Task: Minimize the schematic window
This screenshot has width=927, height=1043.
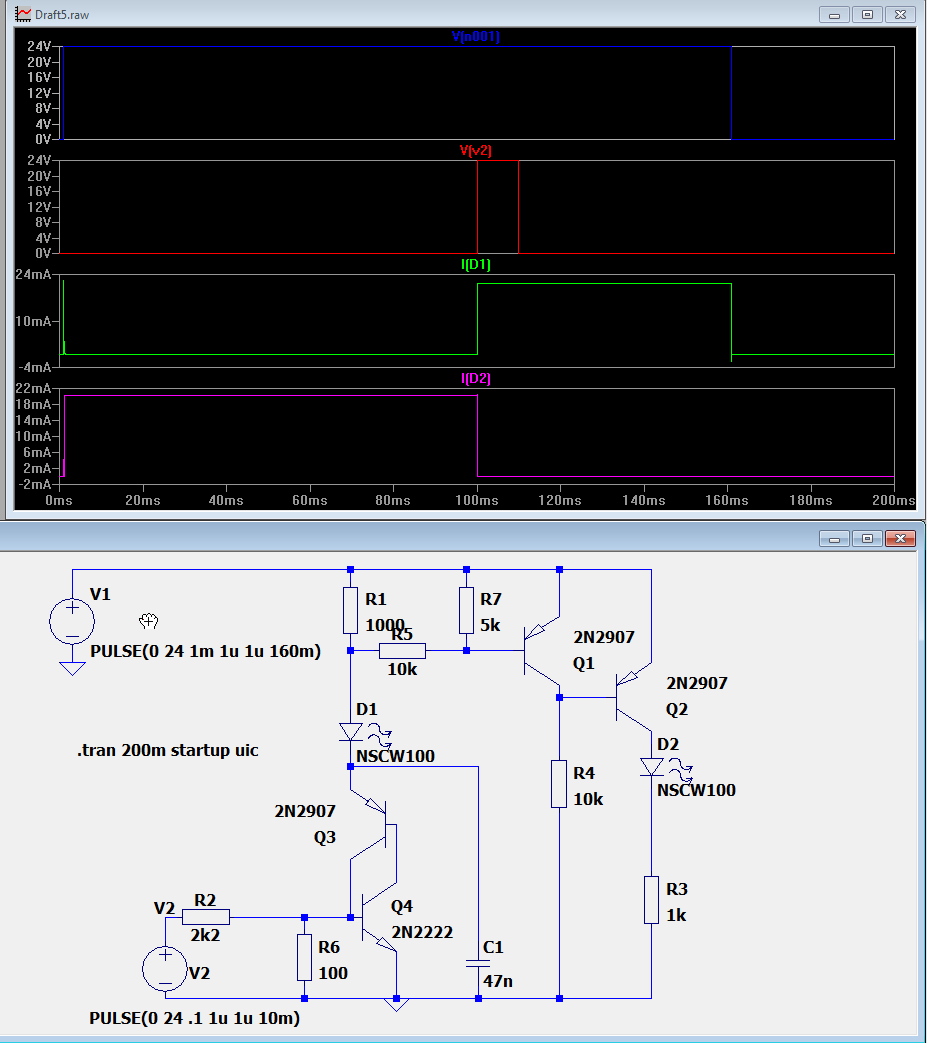Action: point(834,538)
